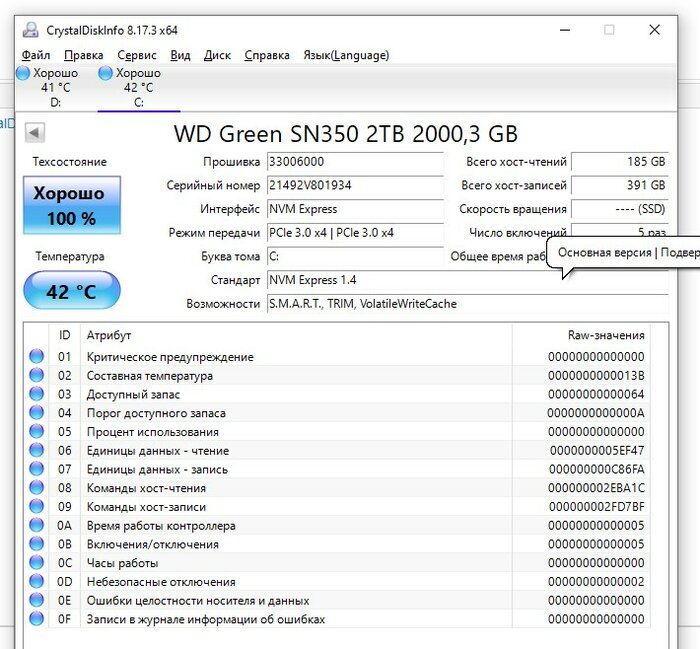Open the Справка menu

tap(267, 55)
